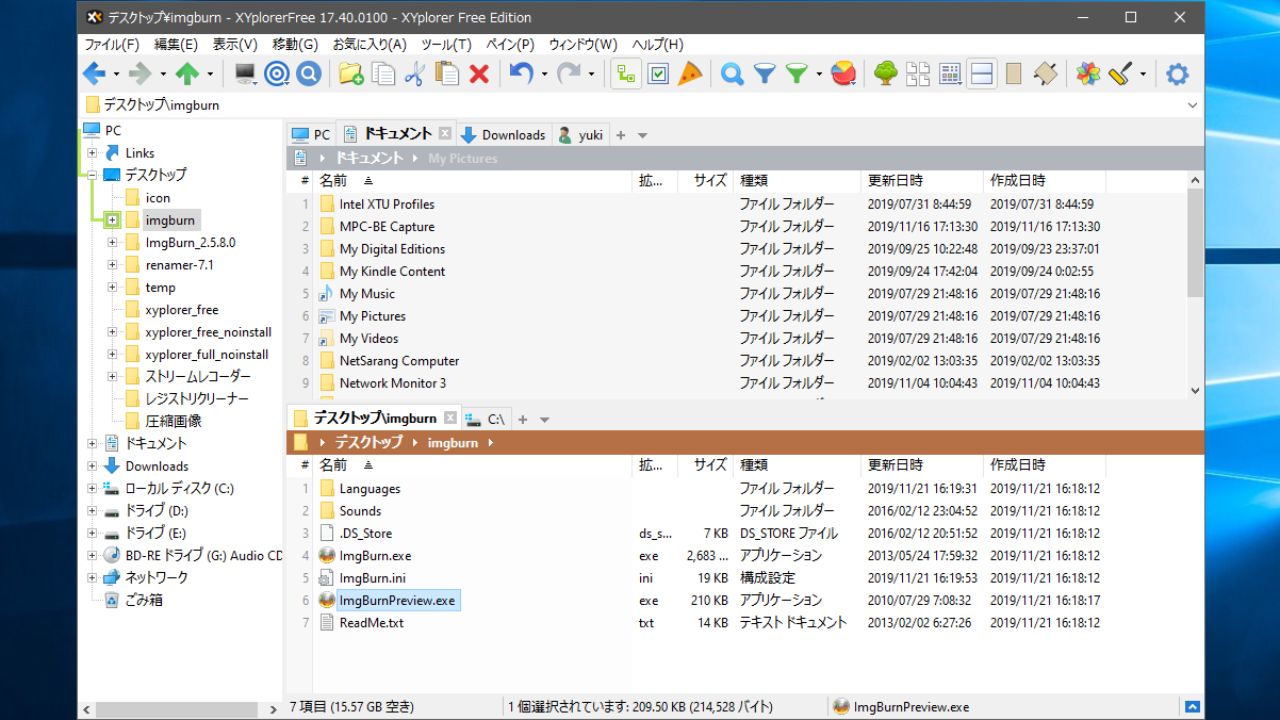This screenshot has height=720, width=1280.
Task: Open Find Files magnifier icon
Action: pos(732,73)
